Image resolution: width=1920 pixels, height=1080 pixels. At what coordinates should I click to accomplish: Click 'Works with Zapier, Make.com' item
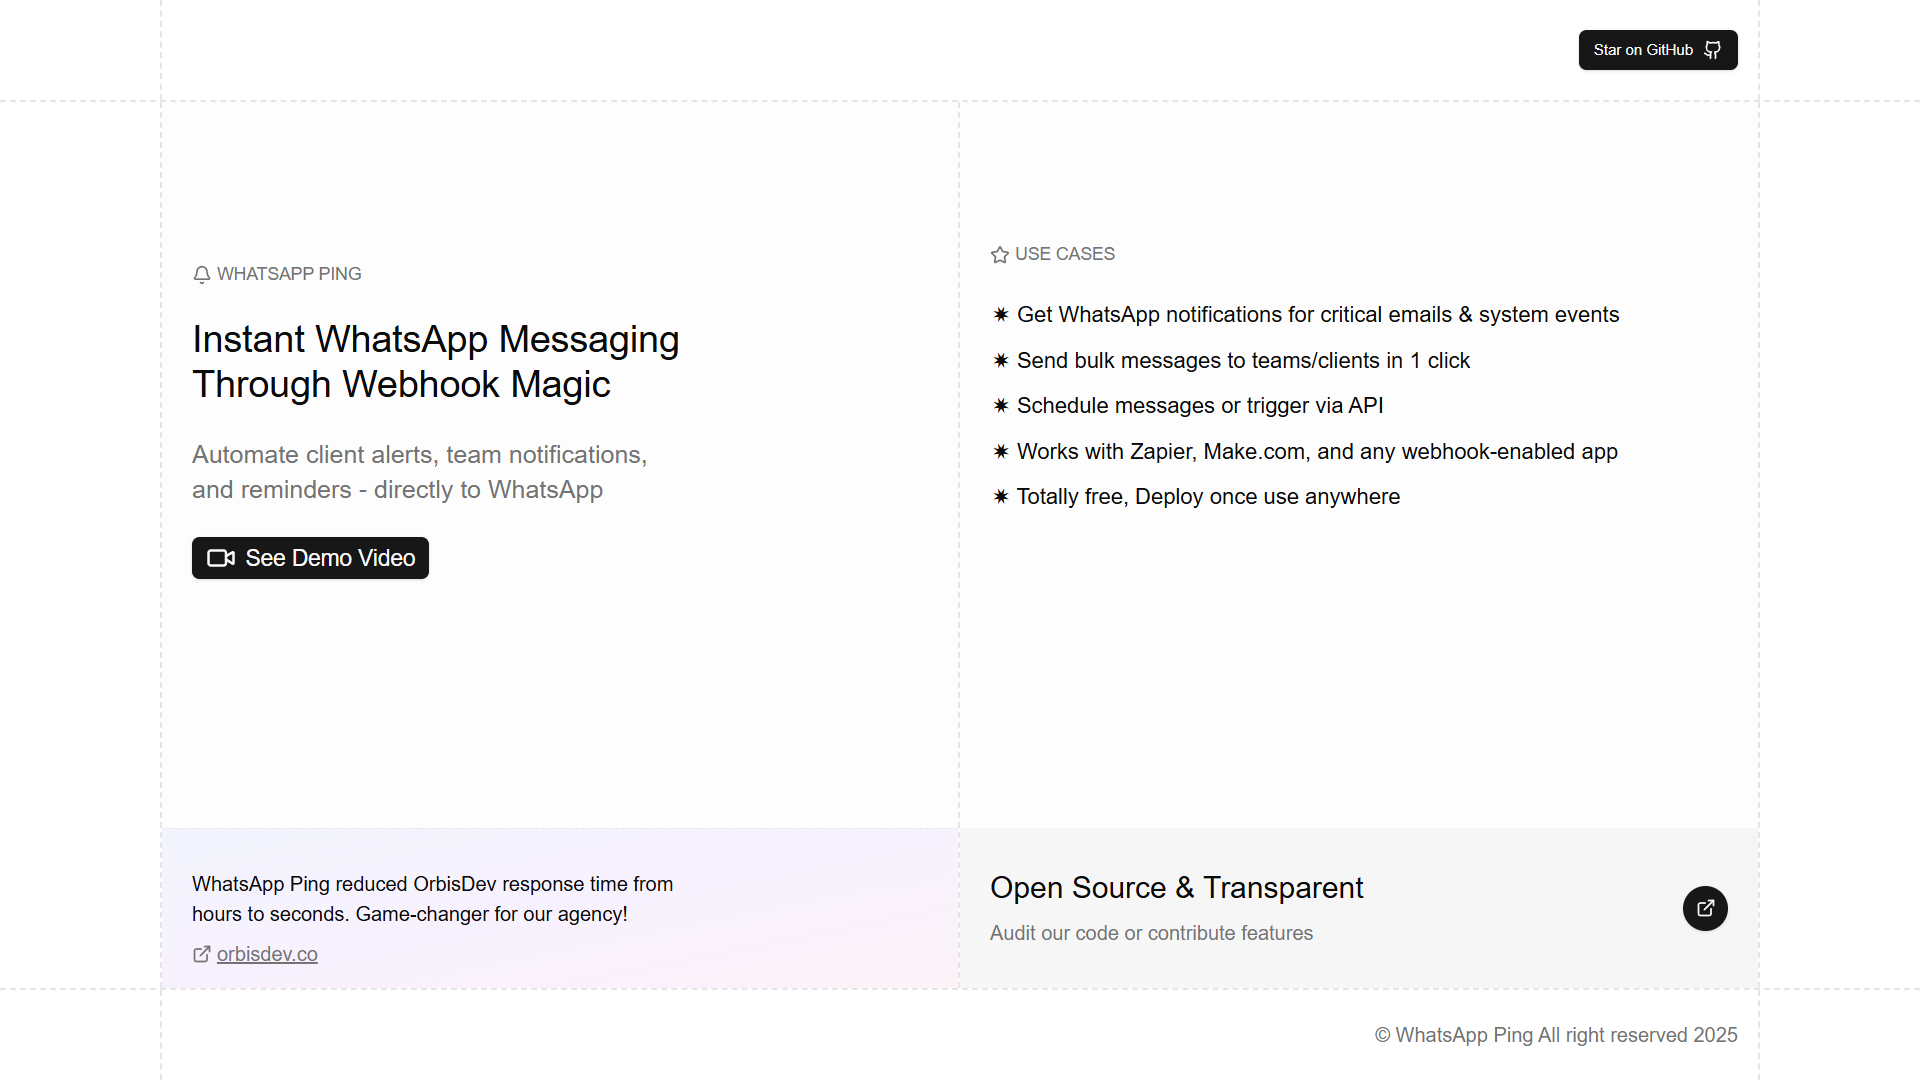(x=1317, y=452)
